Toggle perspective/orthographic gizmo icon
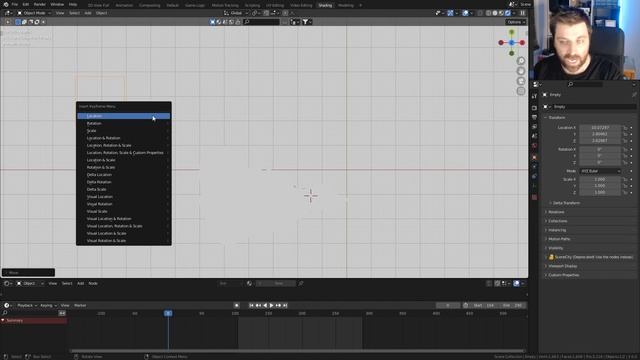Screen dimensions: 640x360 [x=521, y=91]
